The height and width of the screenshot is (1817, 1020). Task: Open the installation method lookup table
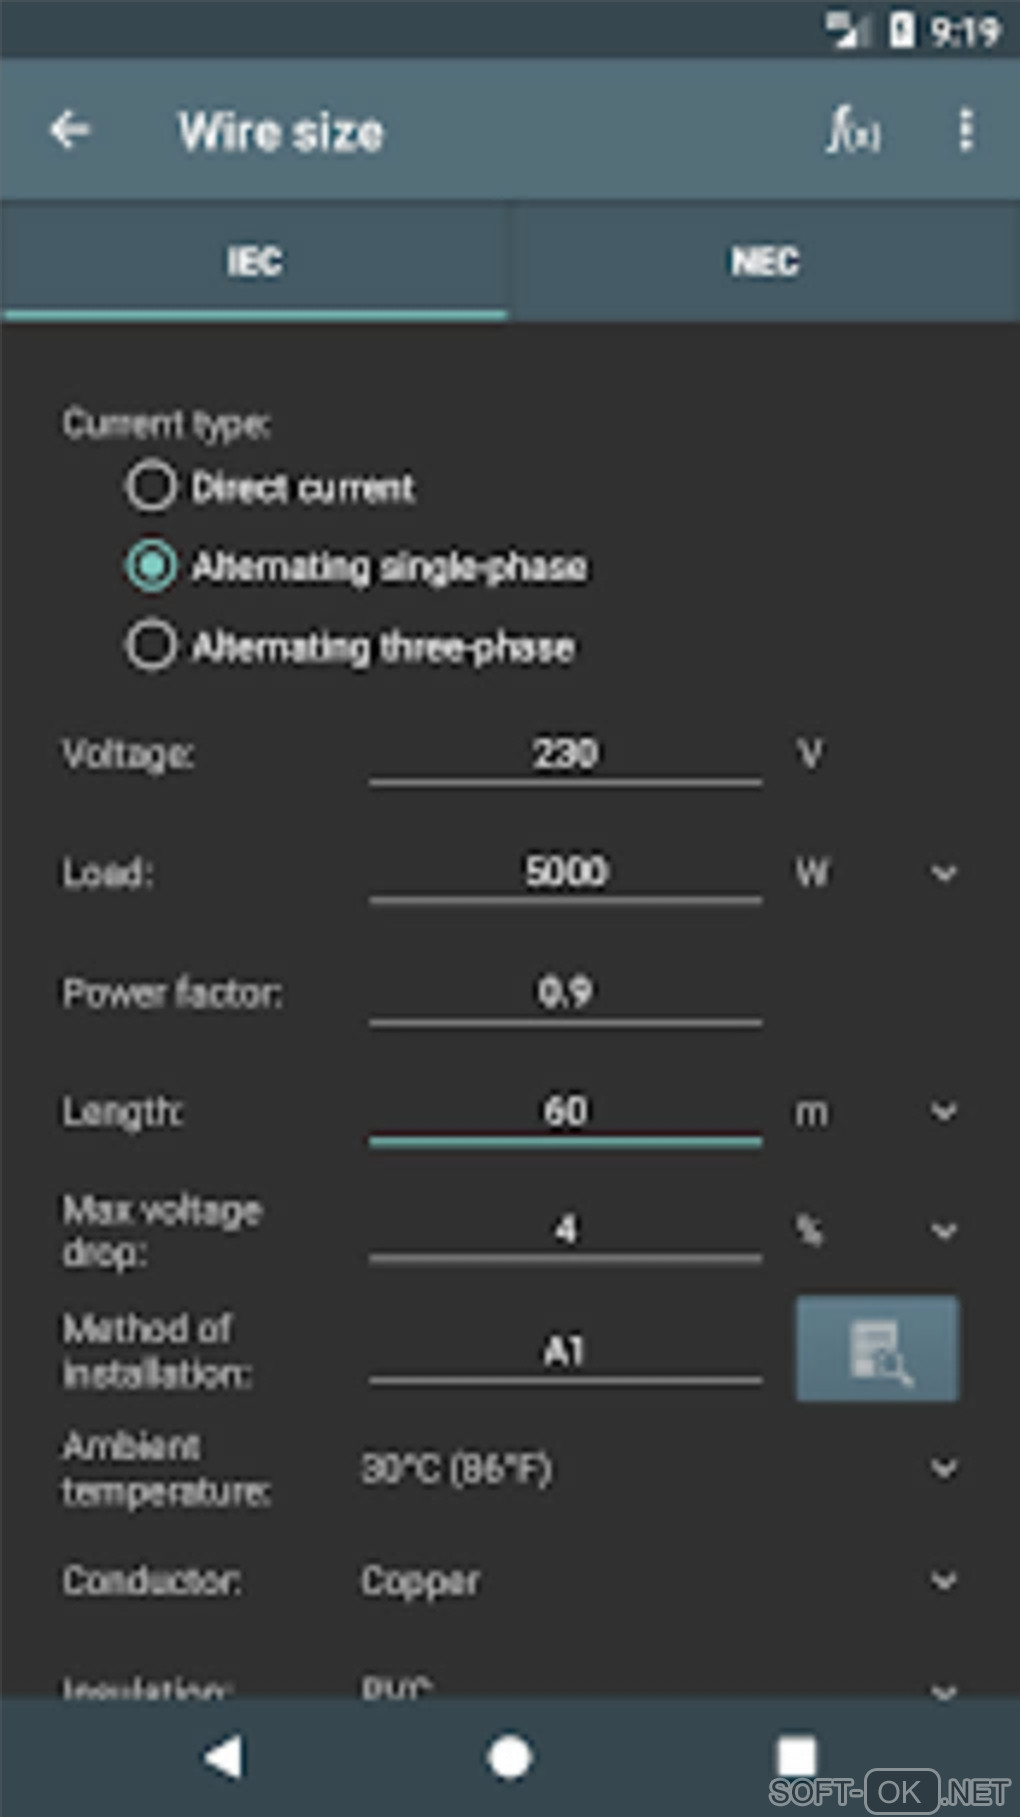(x=877, y=1349)
